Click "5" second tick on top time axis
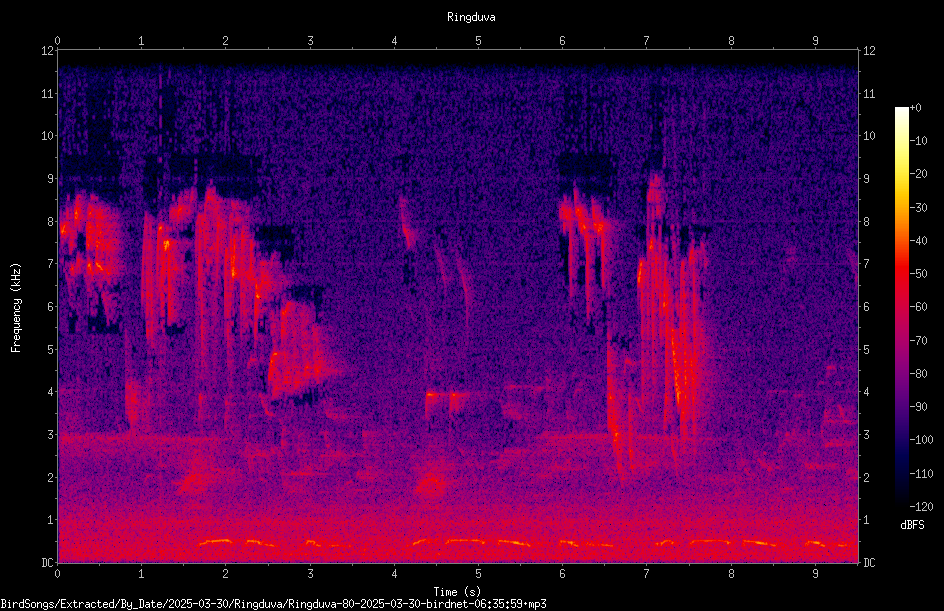The image size is (944, 611). [x=479, y=41]
